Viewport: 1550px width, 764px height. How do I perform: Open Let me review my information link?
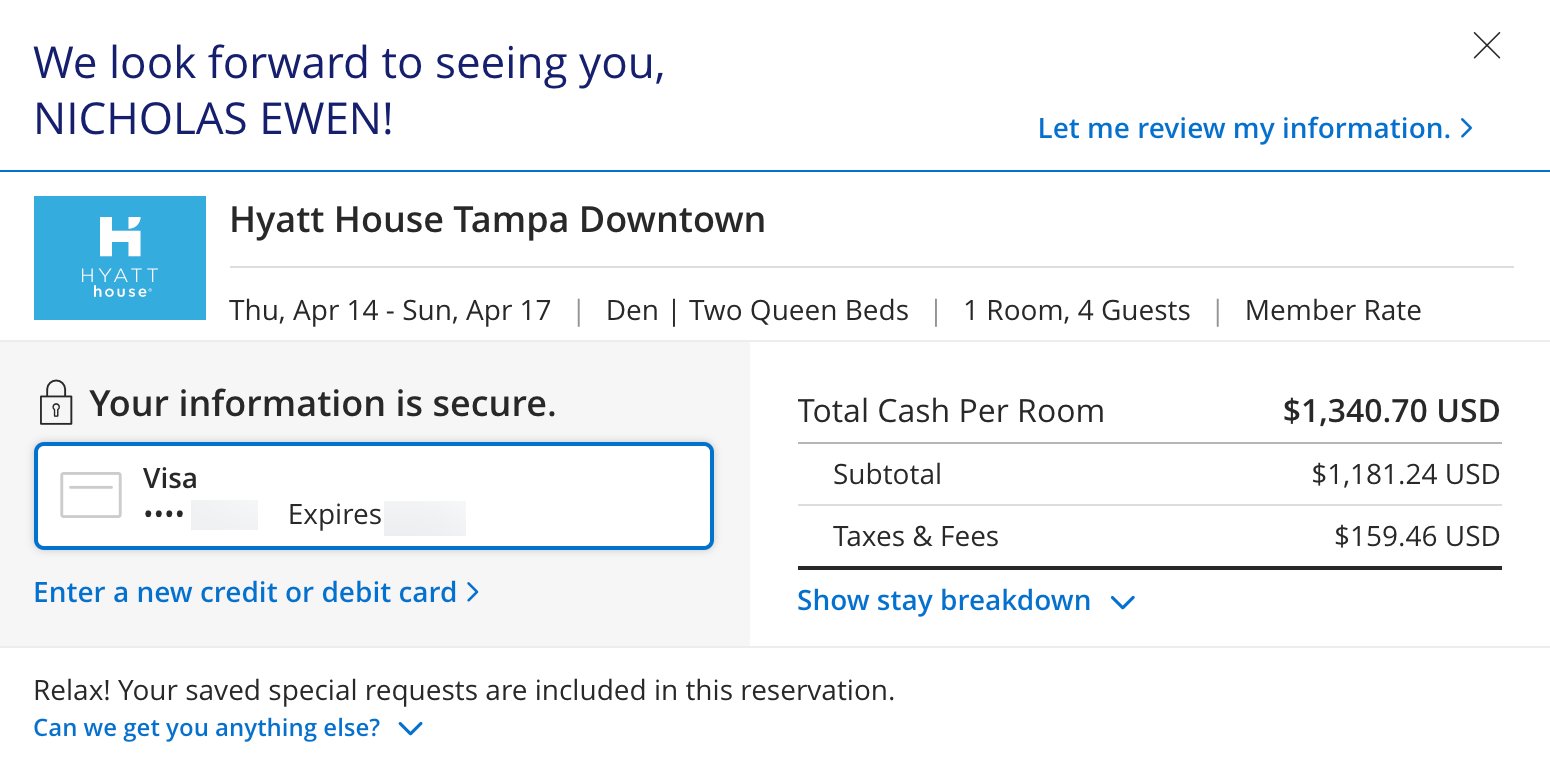pos(1244,128)
